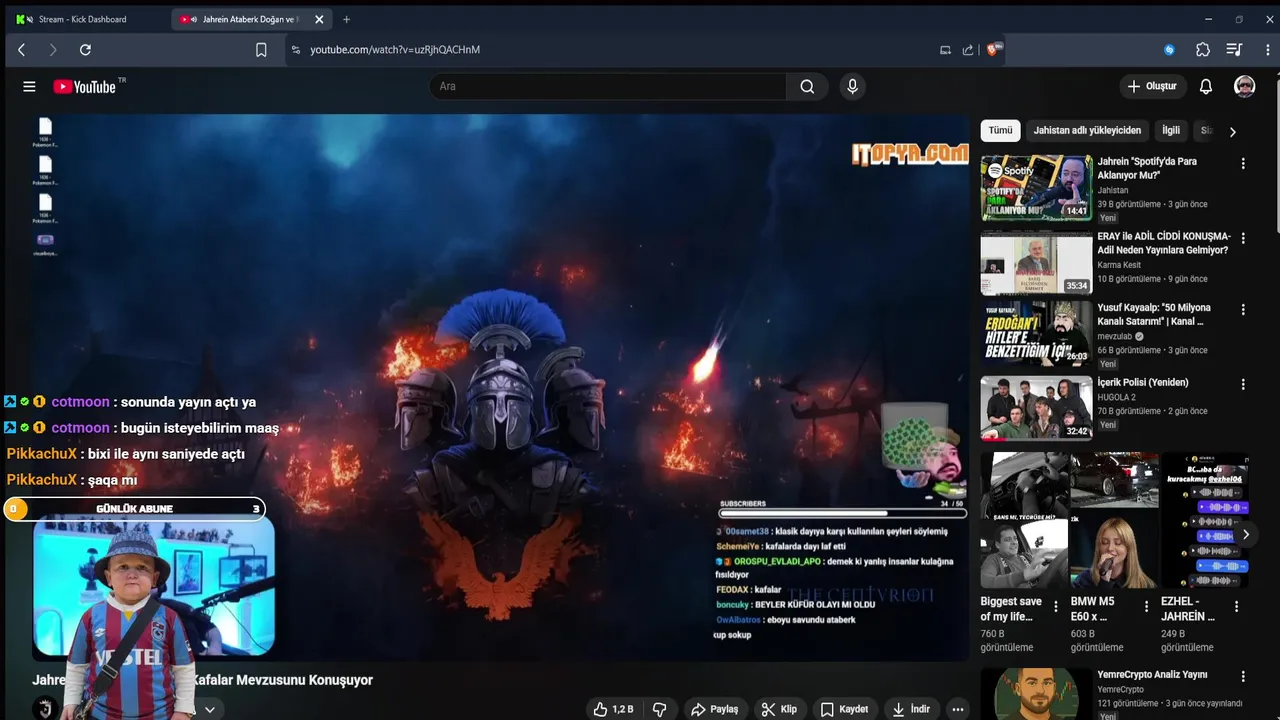Image resolution: width=1280 pixels, height=720 pixels.
Task: Show next Shorts with shelf arrow
Action: click(x=1245, y=535)
